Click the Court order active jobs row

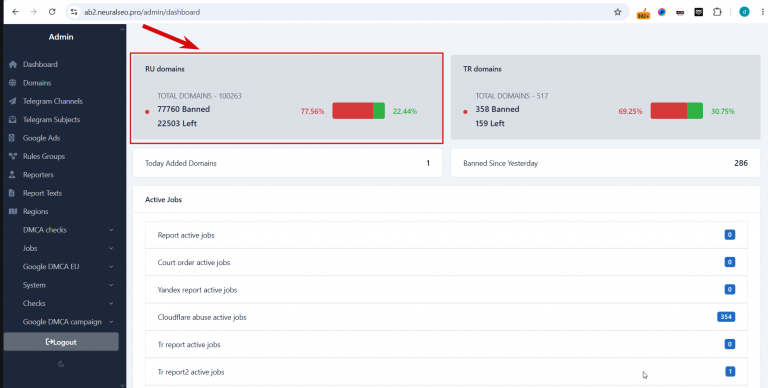(447, 263)
